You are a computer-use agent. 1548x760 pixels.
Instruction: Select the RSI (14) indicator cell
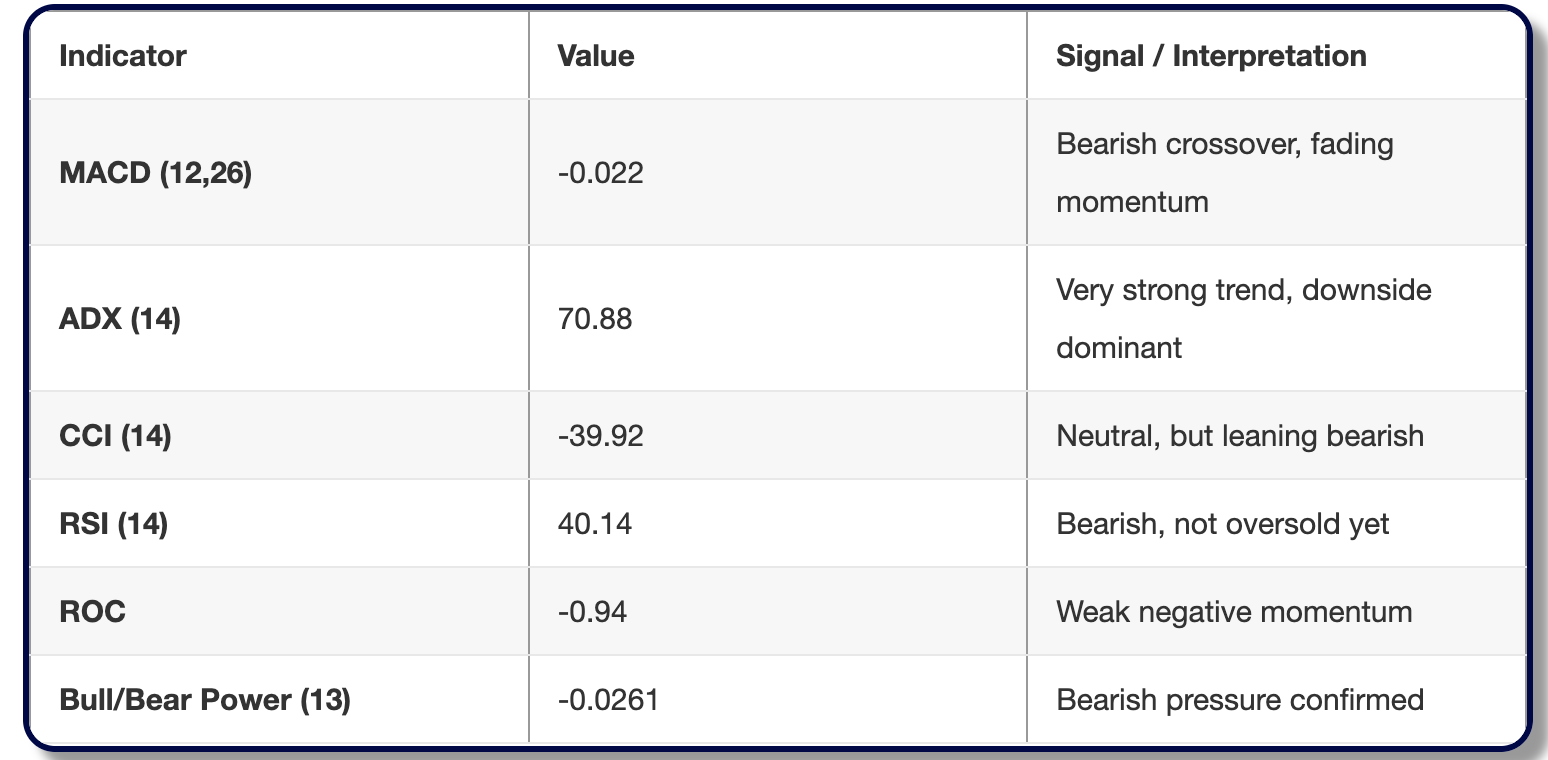click(114, 524)
